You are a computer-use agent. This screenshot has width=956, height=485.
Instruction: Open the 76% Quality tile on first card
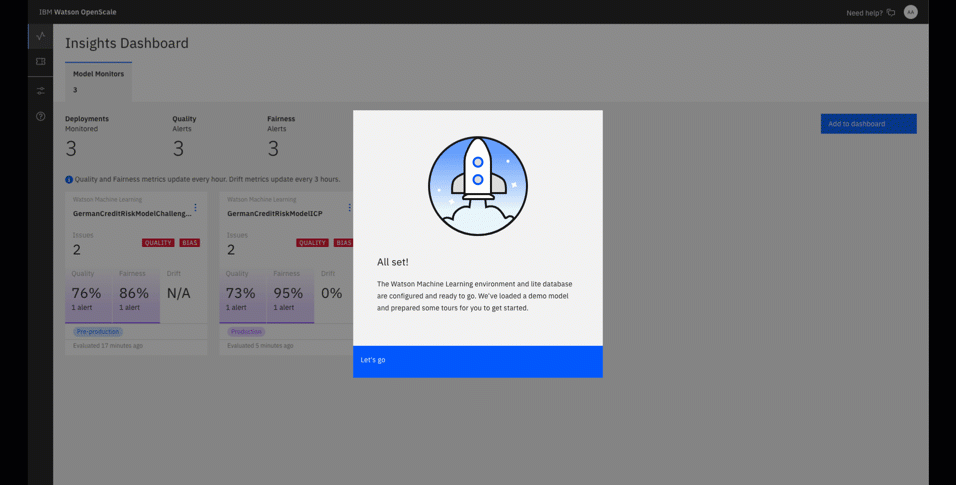click(x=88, y=296)
